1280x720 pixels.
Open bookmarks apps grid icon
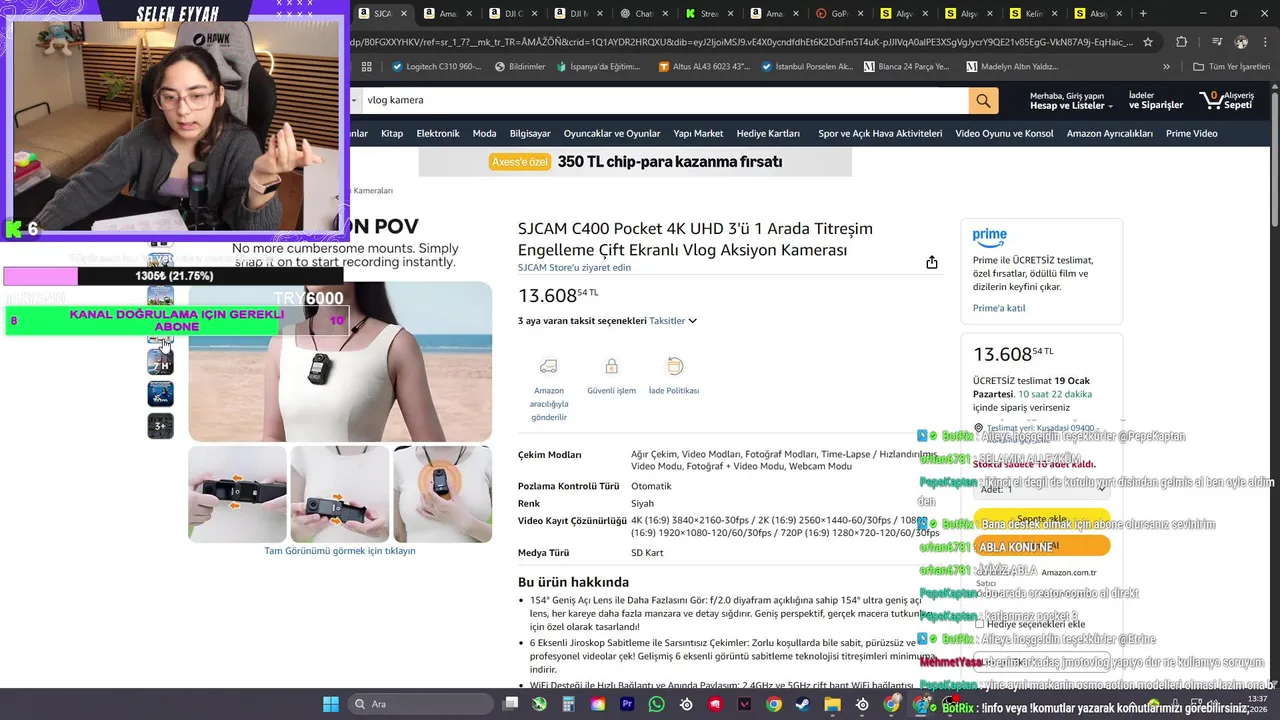(x=367, y=67)
